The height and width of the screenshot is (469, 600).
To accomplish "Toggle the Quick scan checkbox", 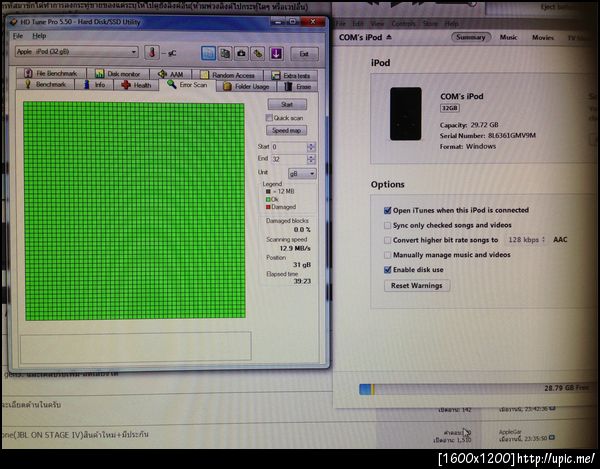I will 269,117.
